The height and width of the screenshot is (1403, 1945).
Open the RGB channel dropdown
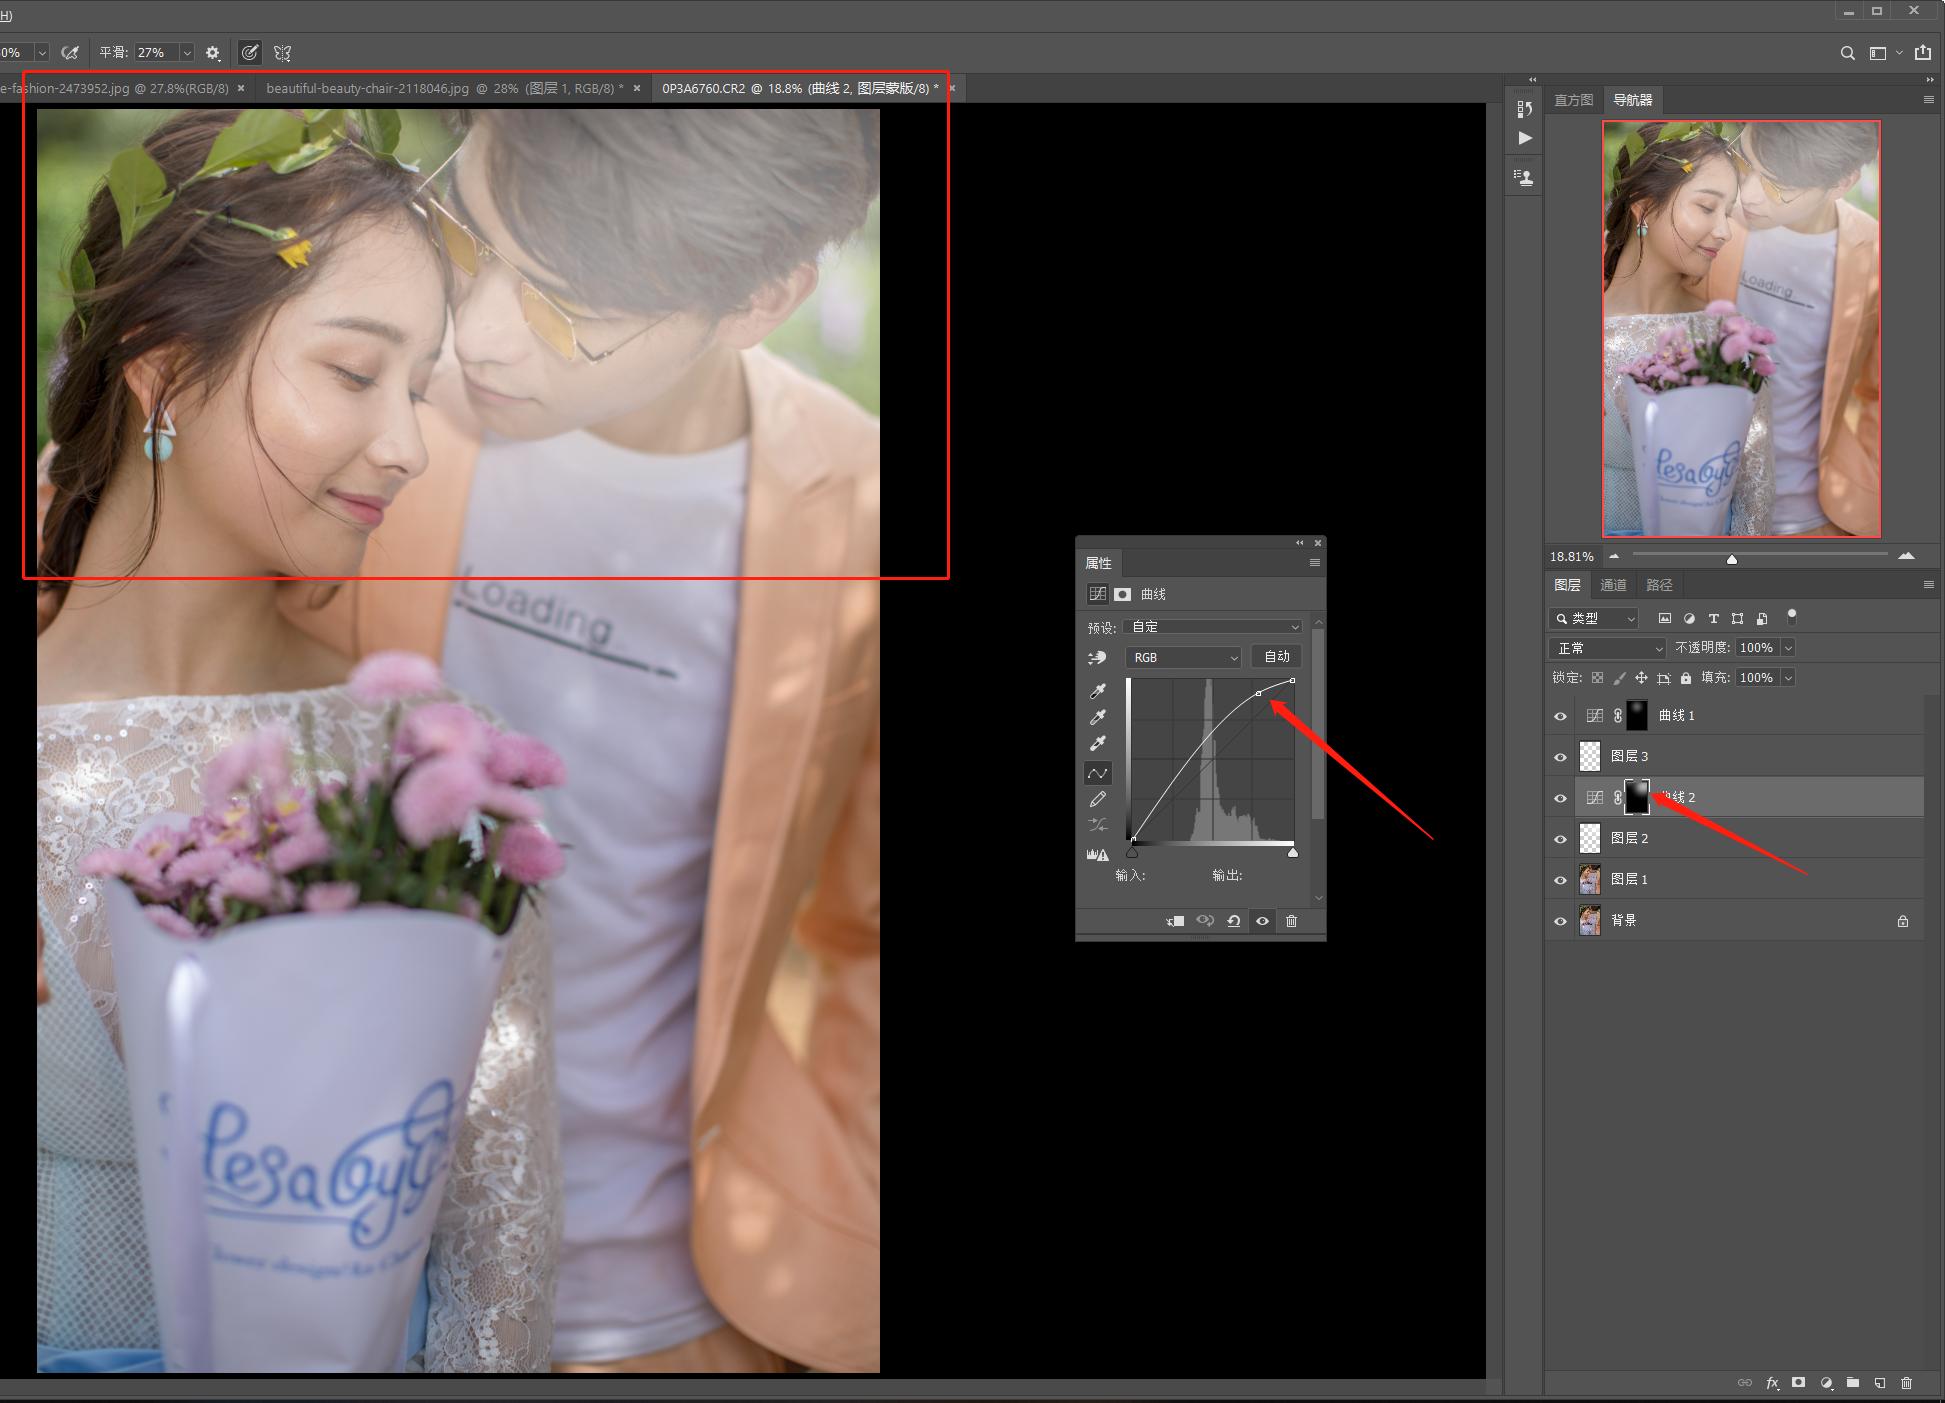(x=1183, y=657)
